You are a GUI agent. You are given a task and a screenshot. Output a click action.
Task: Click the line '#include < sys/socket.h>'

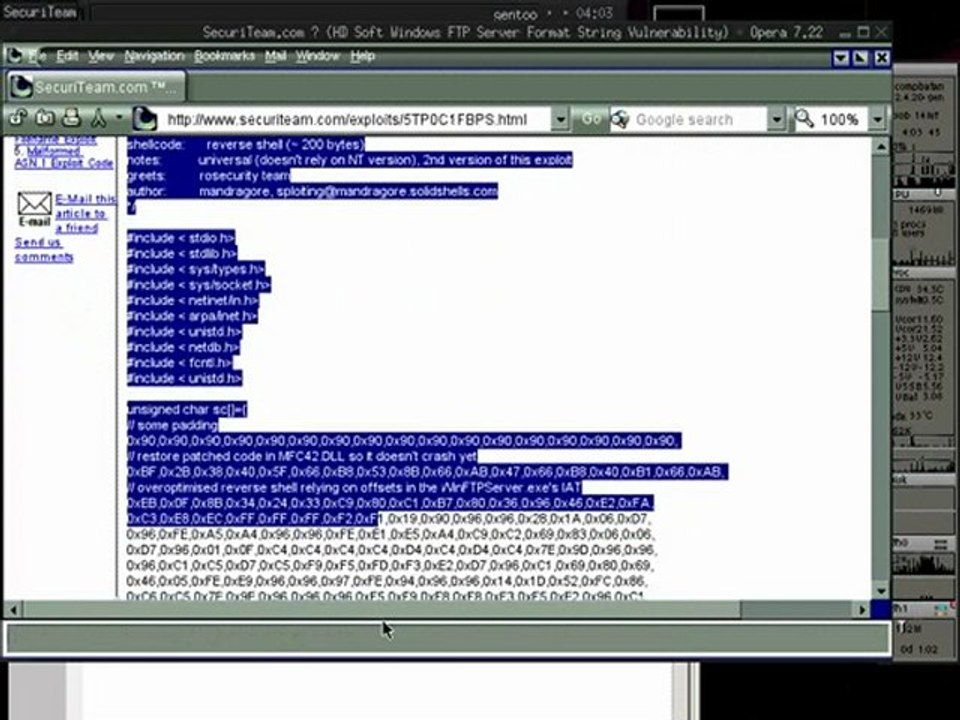click(198, 285)
